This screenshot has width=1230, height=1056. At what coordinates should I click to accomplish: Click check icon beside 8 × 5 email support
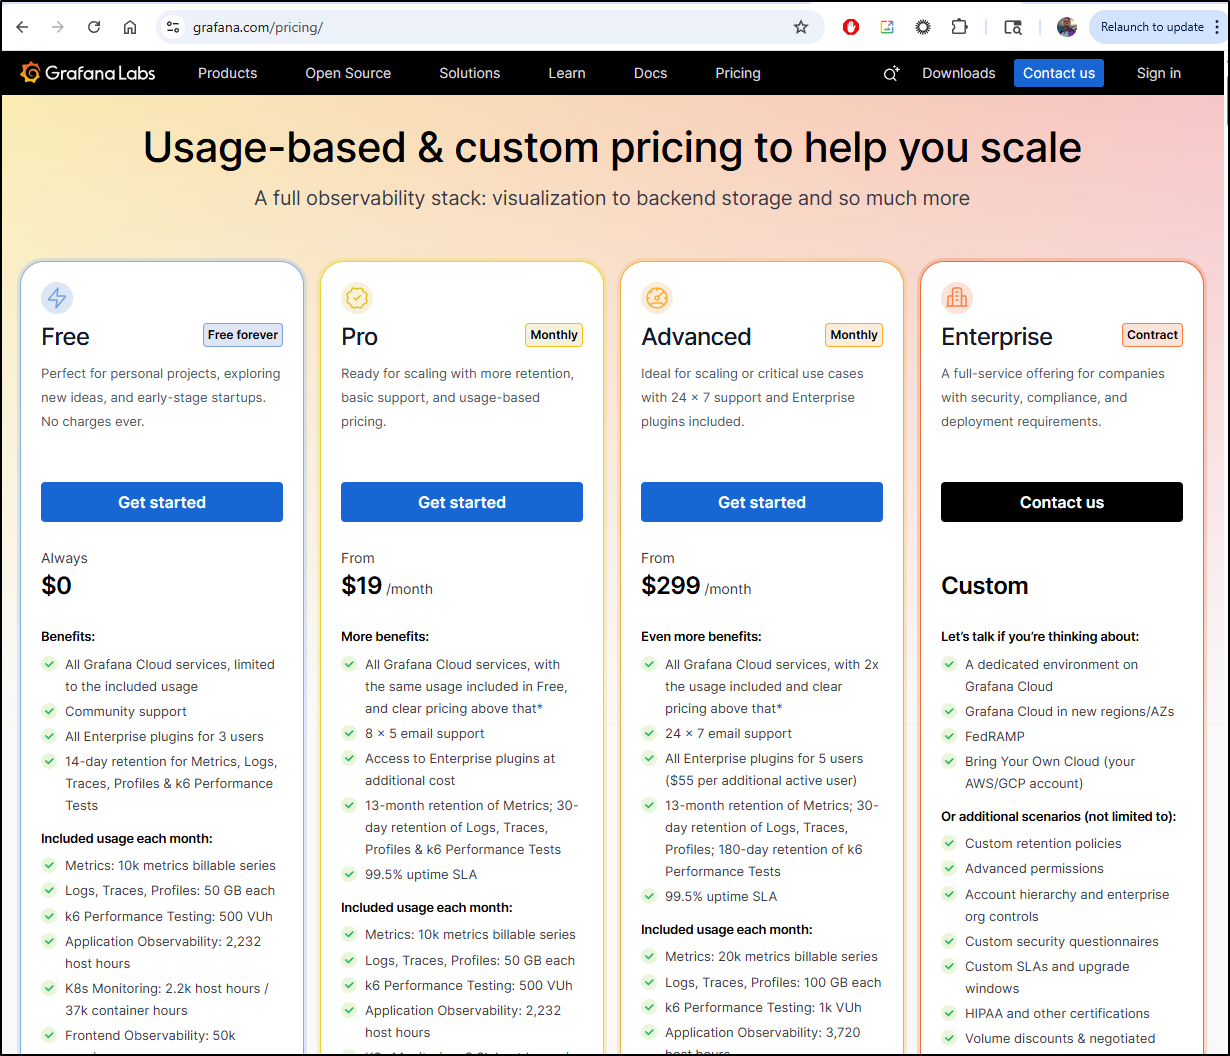[x=348, y=733]
